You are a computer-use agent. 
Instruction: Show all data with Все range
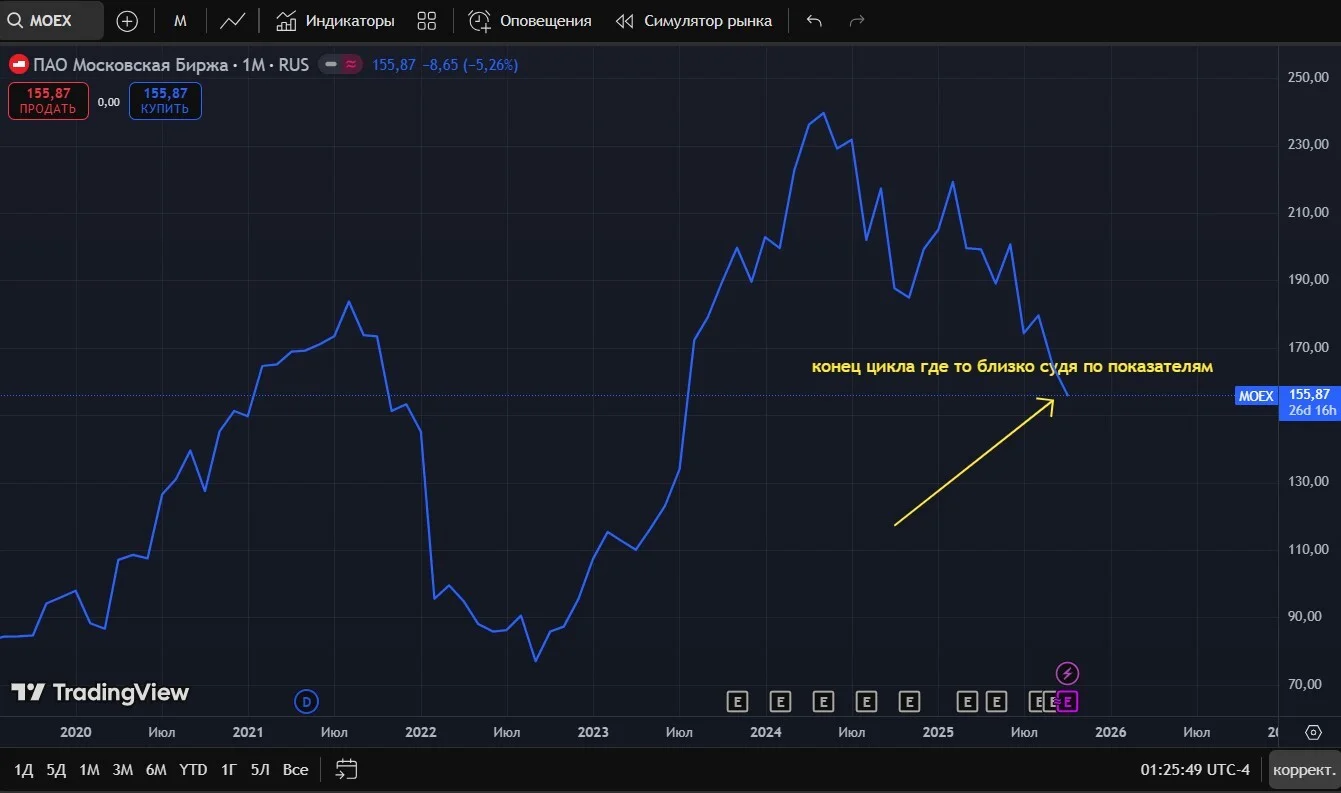pos(296,770)
